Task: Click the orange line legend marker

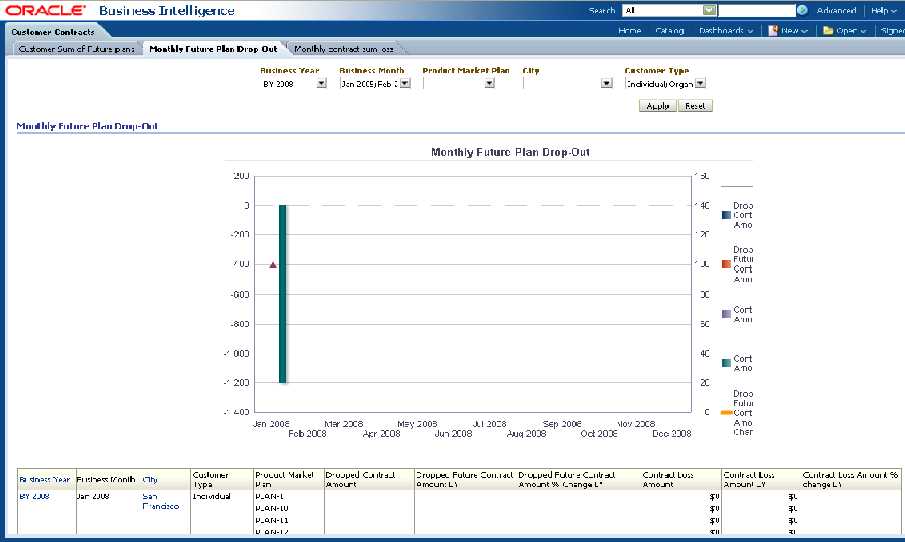Action: 727,413
